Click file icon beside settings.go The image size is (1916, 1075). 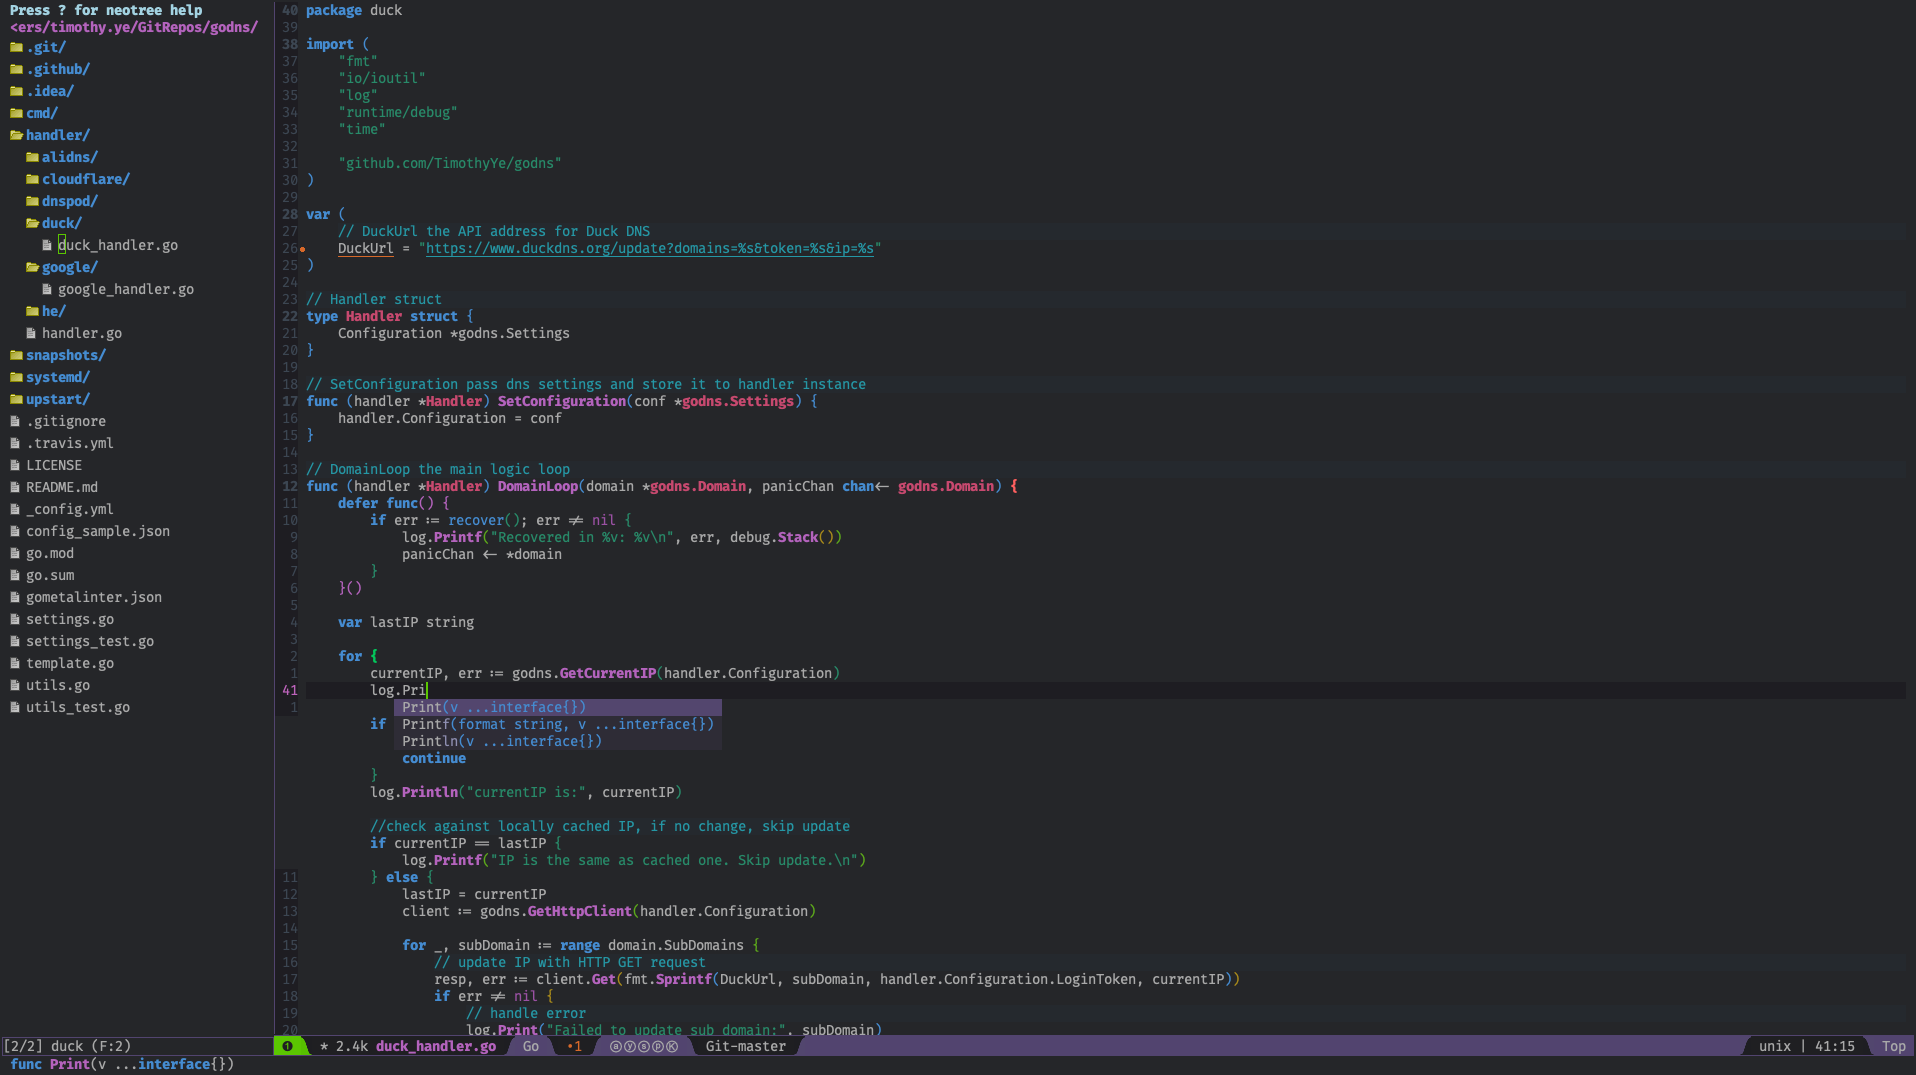click(15, 619)
